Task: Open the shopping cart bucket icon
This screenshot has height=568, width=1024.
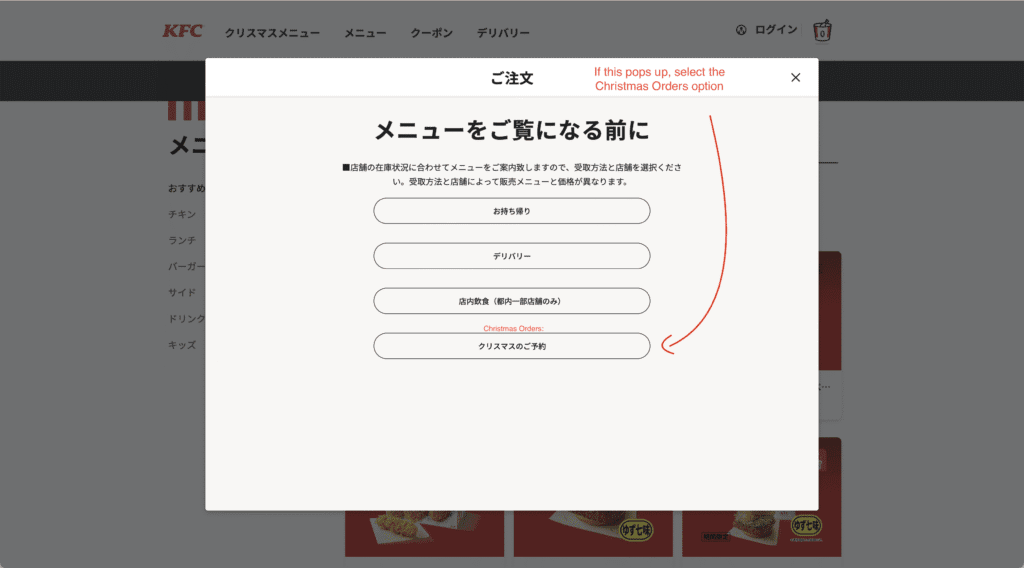Action: [x=822, y=31]
